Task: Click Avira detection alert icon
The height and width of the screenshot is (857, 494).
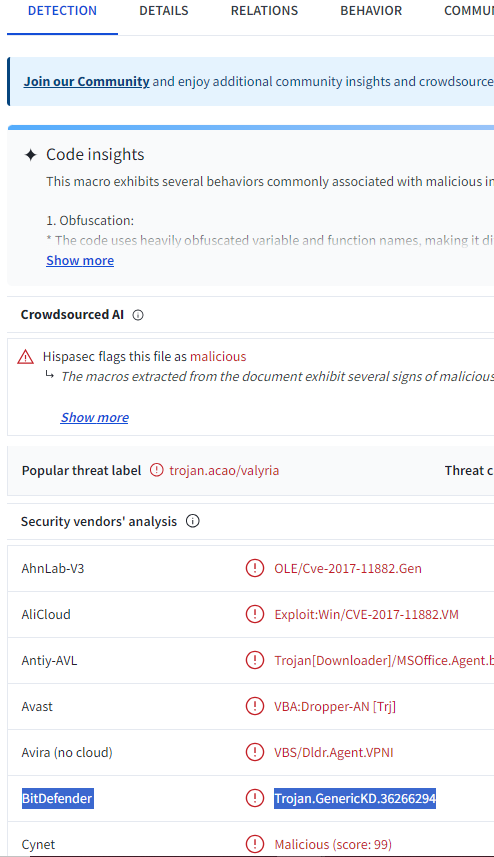Action: (255, 752)
